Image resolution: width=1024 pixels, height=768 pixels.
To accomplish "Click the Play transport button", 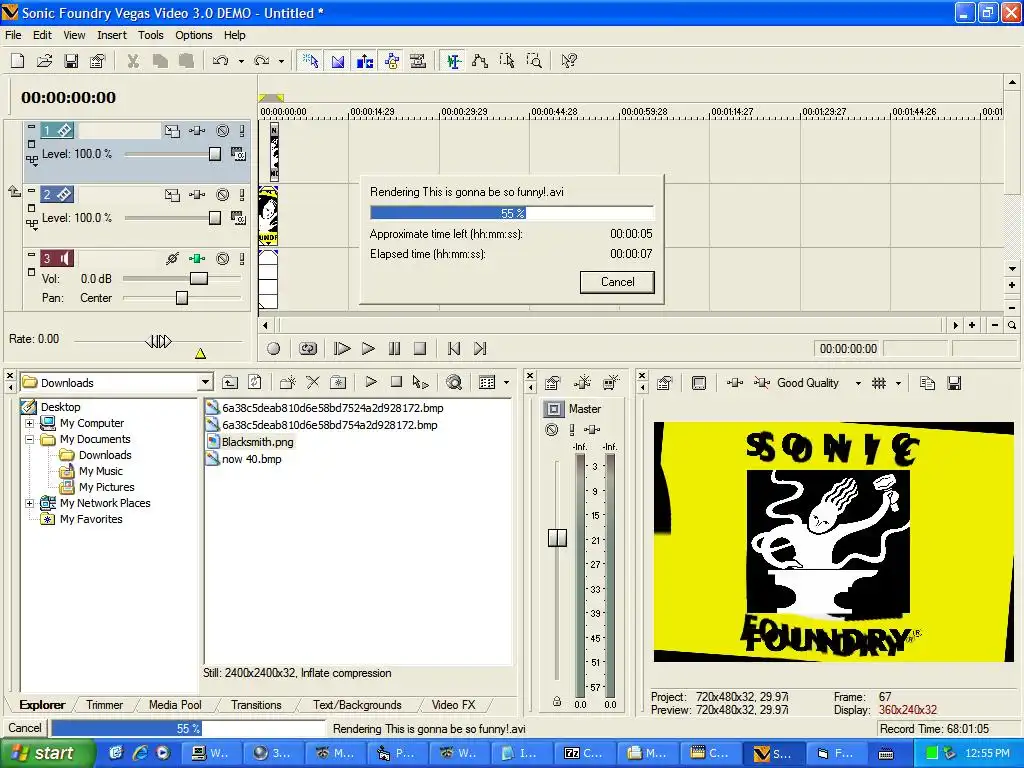I will (368, 349).
